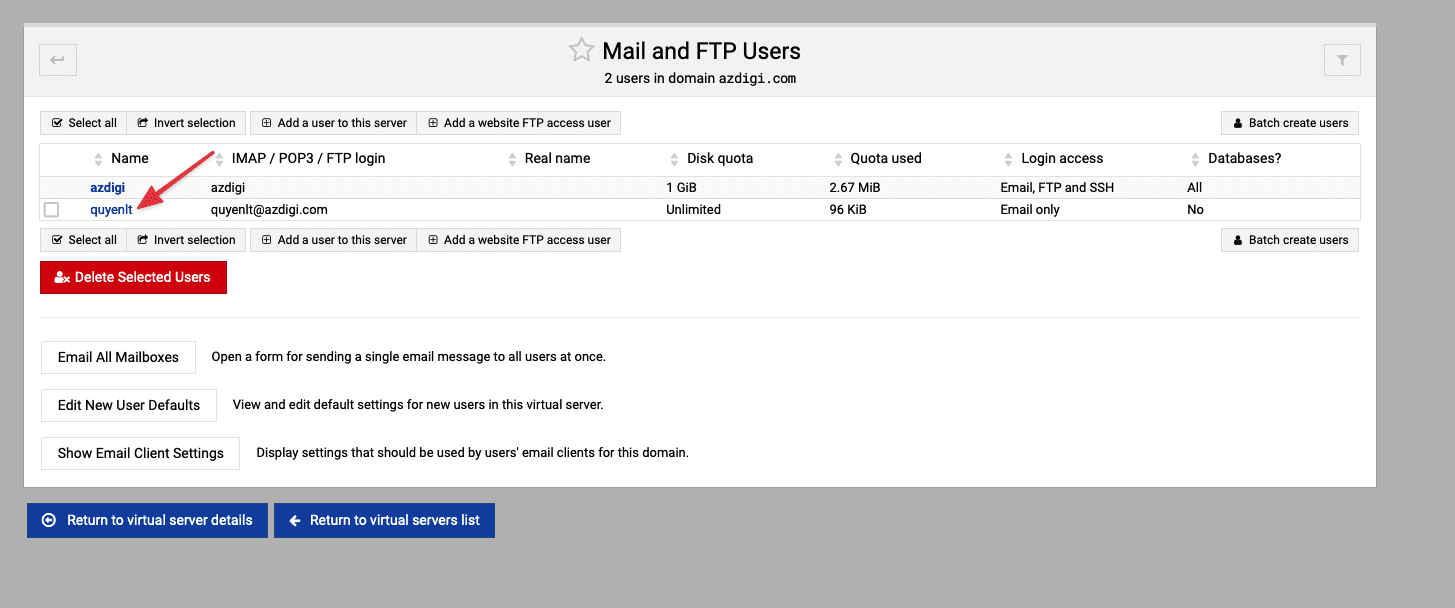Image resolution: width=1455 pixels, height=608 pixels.
Task: Click bottom Select all button
Action: pyautogui.click(x=83, y=240)
